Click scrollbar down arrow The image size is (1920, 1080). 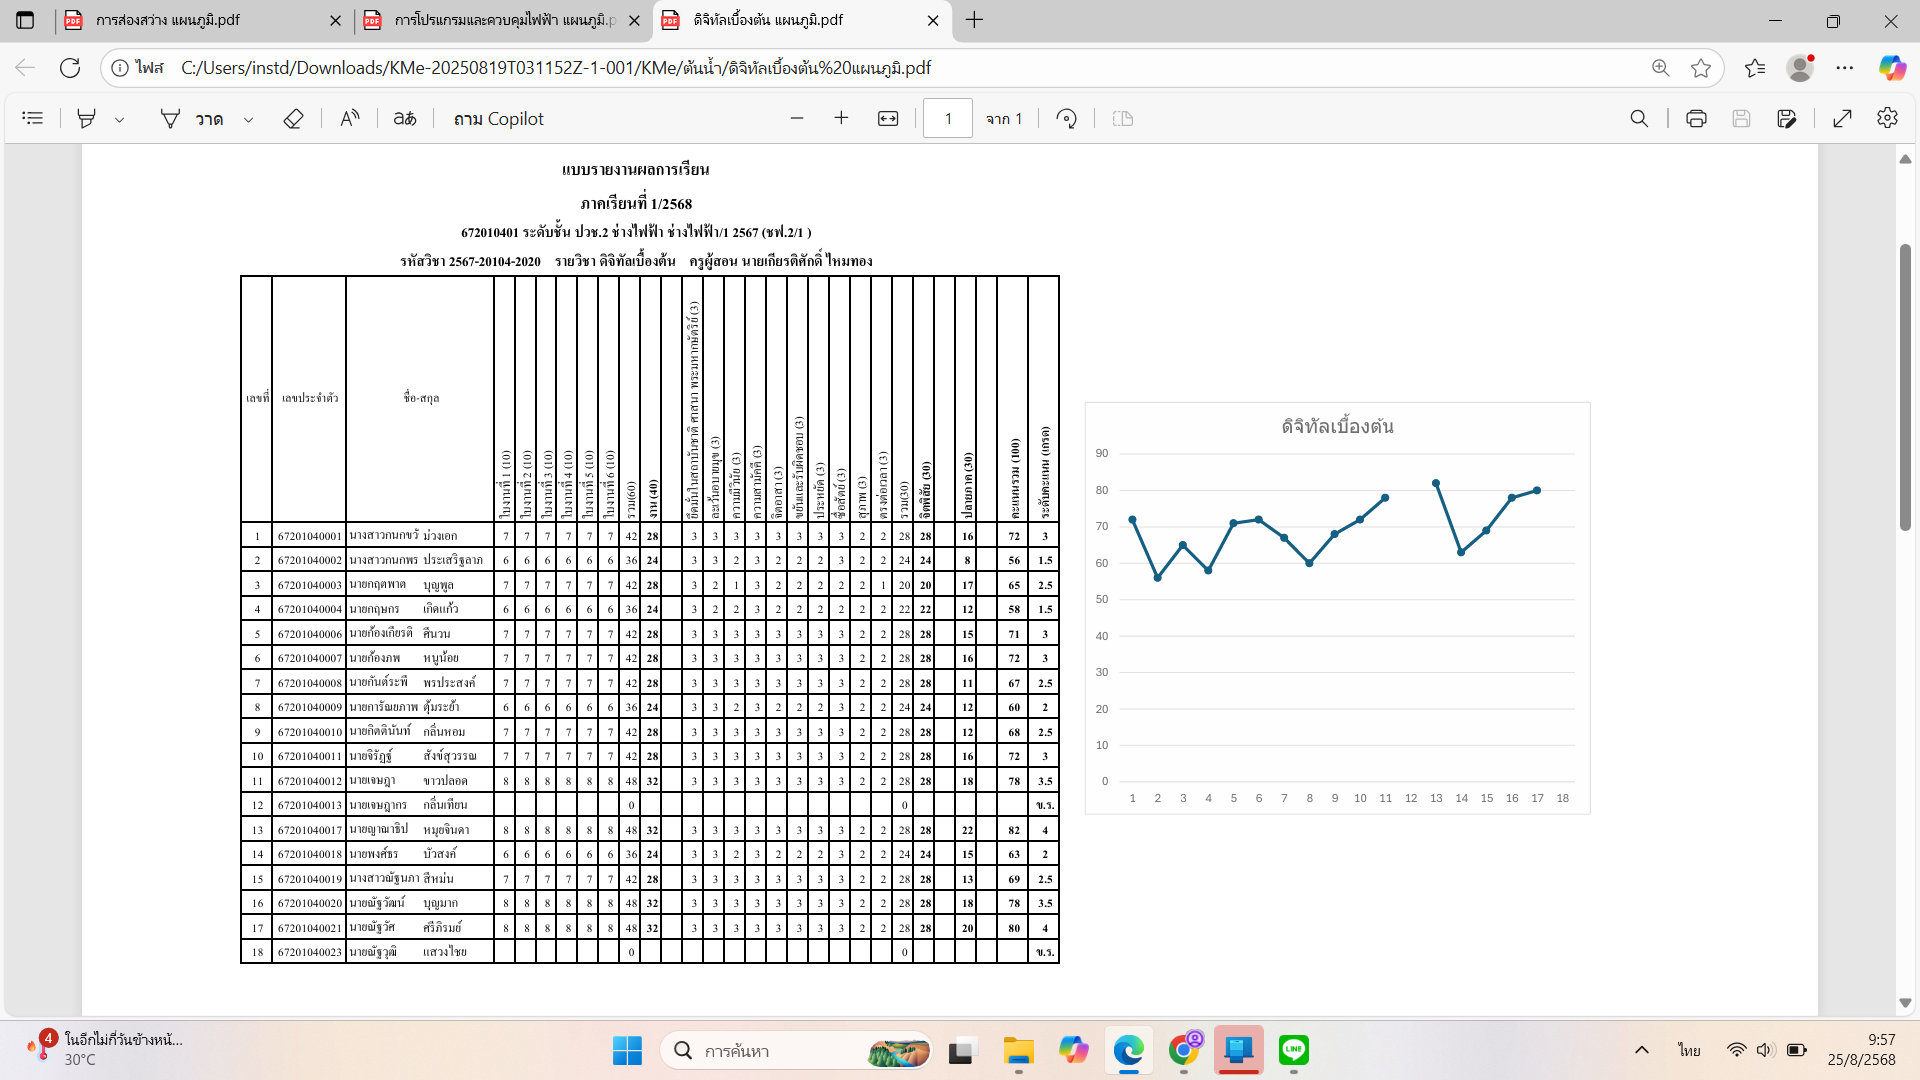pos(1905,1003)
